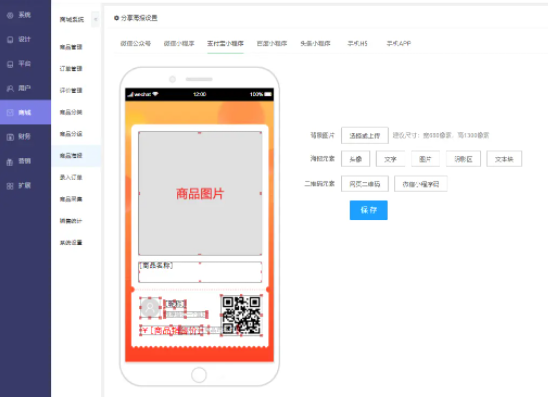The width and height of the screenshot is (548, 397).
Task: Add a 图片 poster element
Action: 425,159
